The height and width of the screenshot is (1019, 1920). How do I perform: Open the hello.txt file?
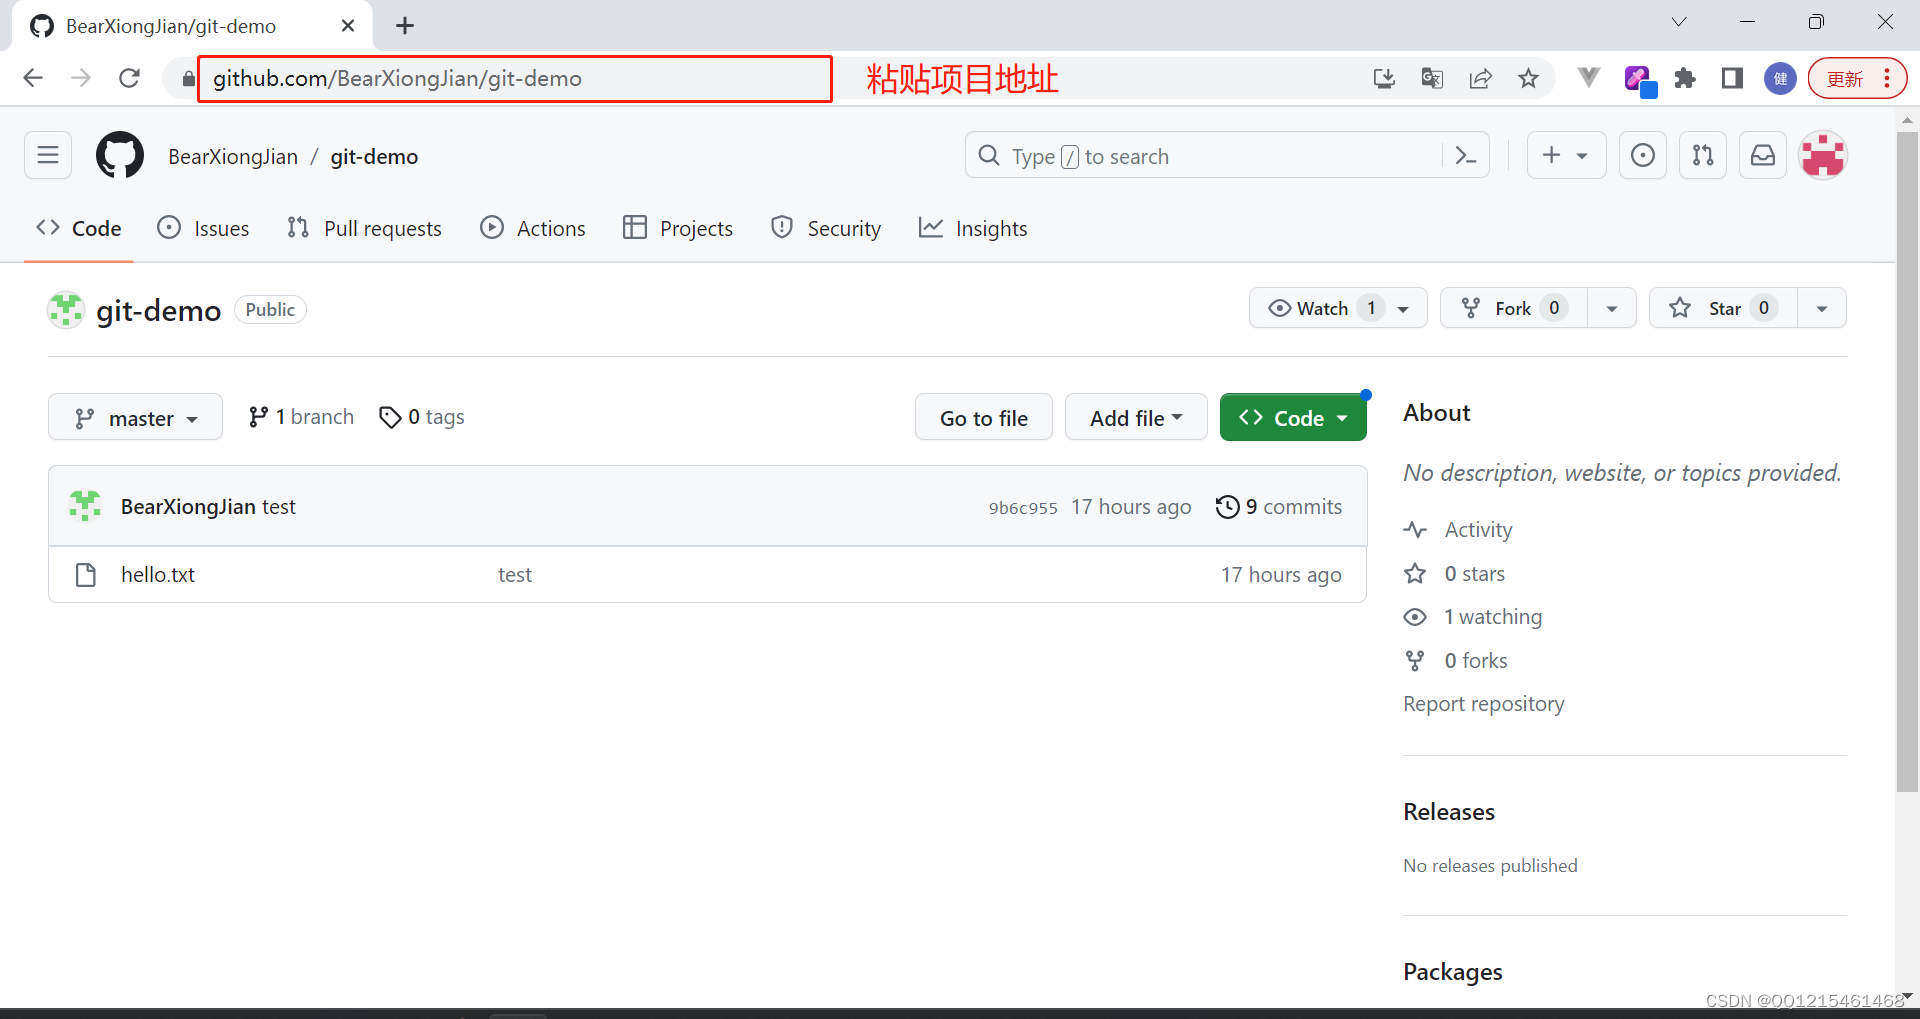[x=158, y=575]
